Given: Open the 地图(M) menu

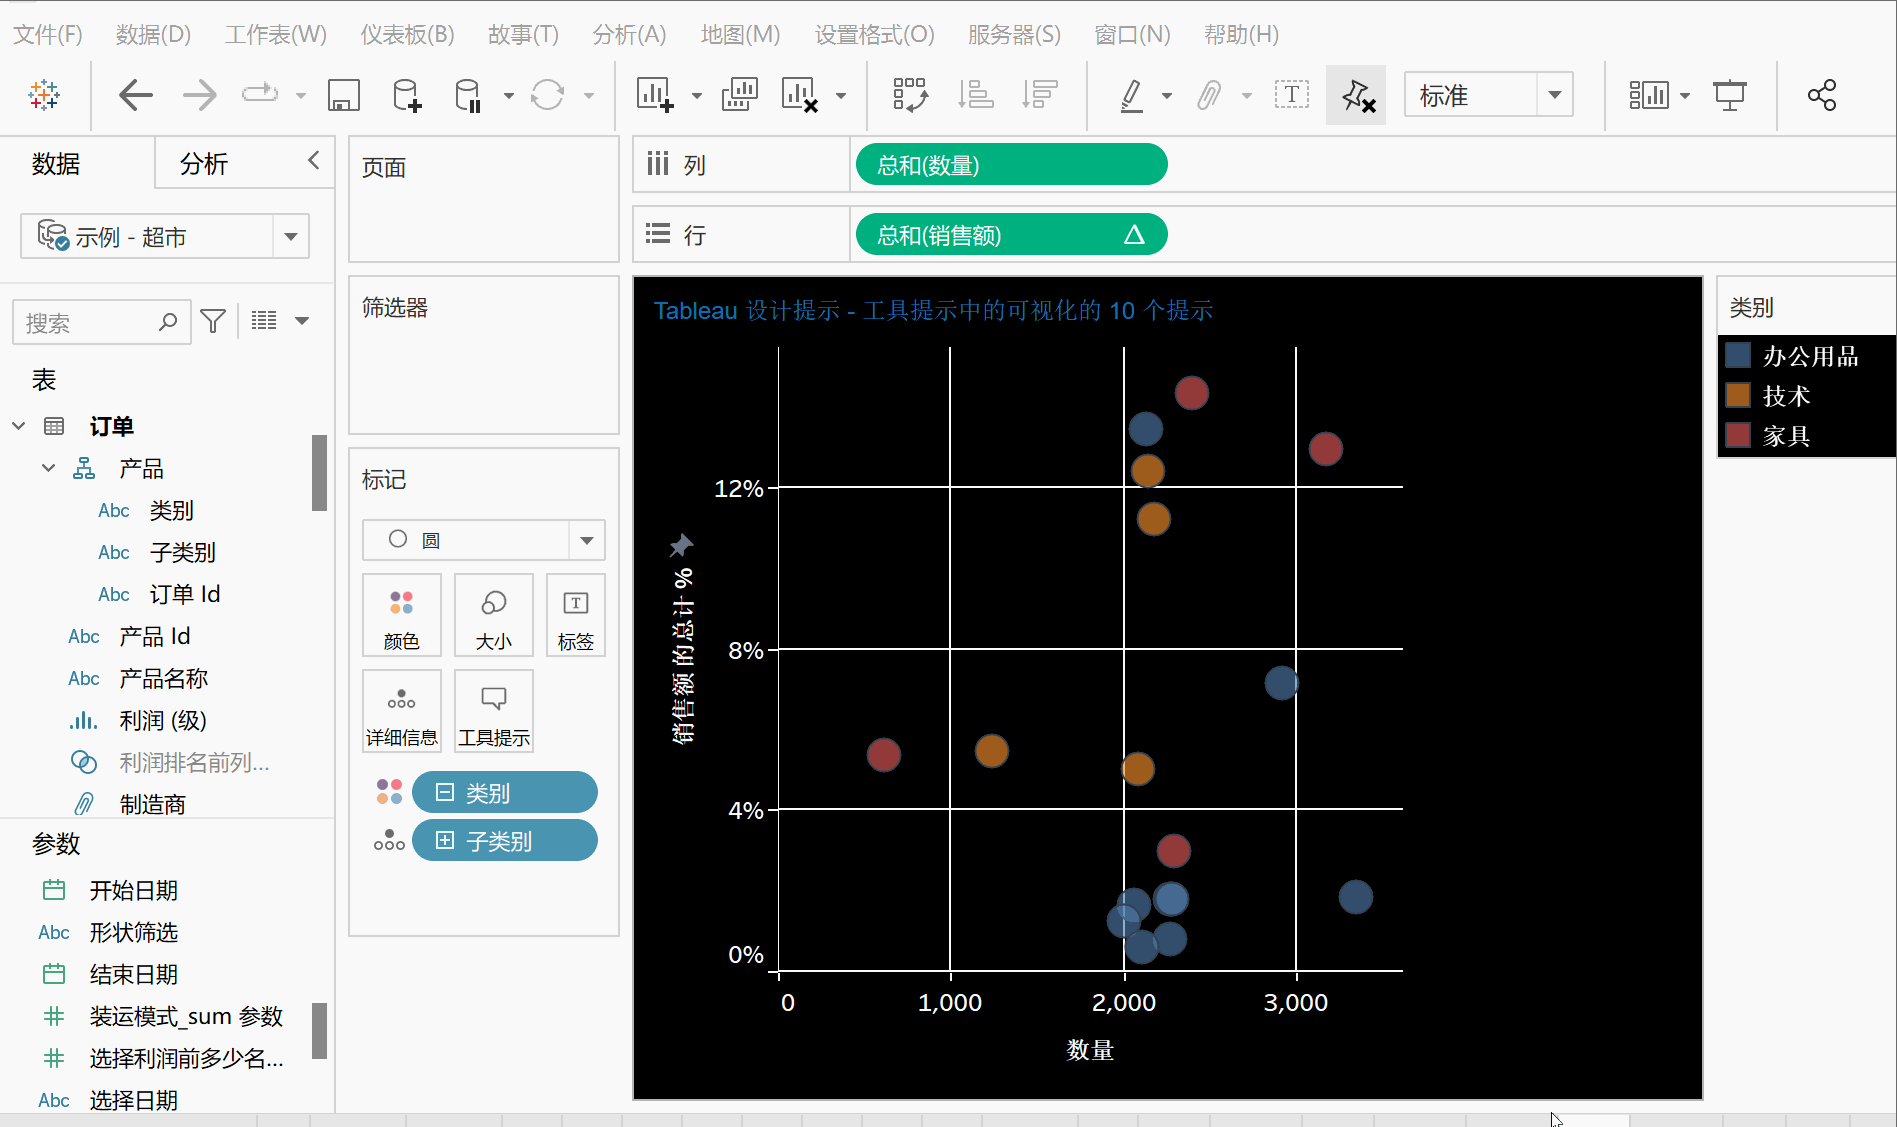Looking at the screenshot, I should point(740,35).
